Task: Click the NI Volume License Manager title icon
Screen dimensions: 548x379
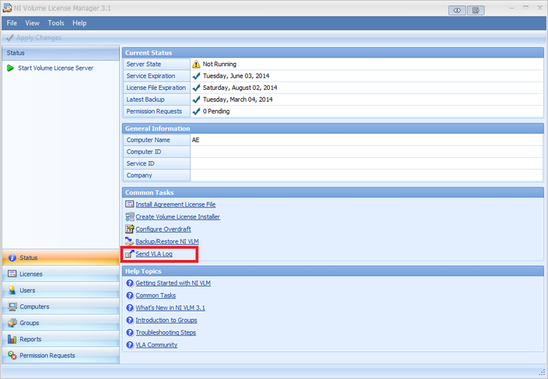Action: [7, 8]
